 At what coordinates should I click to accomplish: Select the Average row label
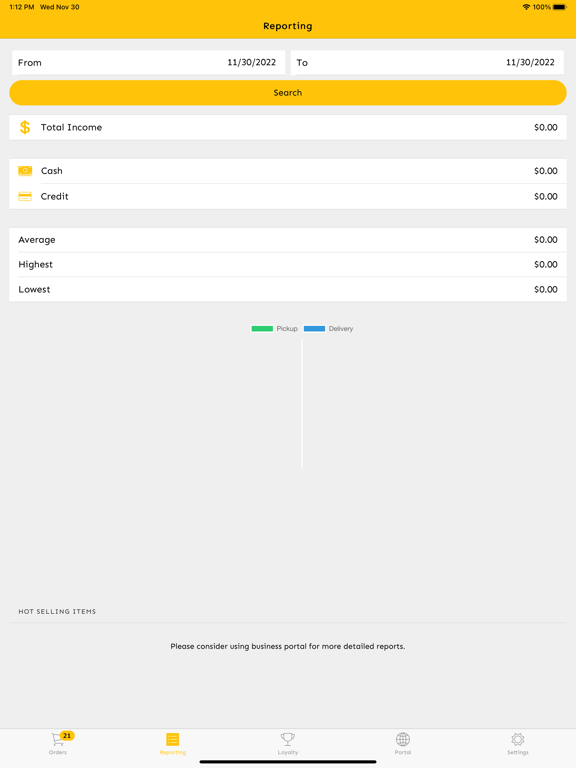click(37, 240)
